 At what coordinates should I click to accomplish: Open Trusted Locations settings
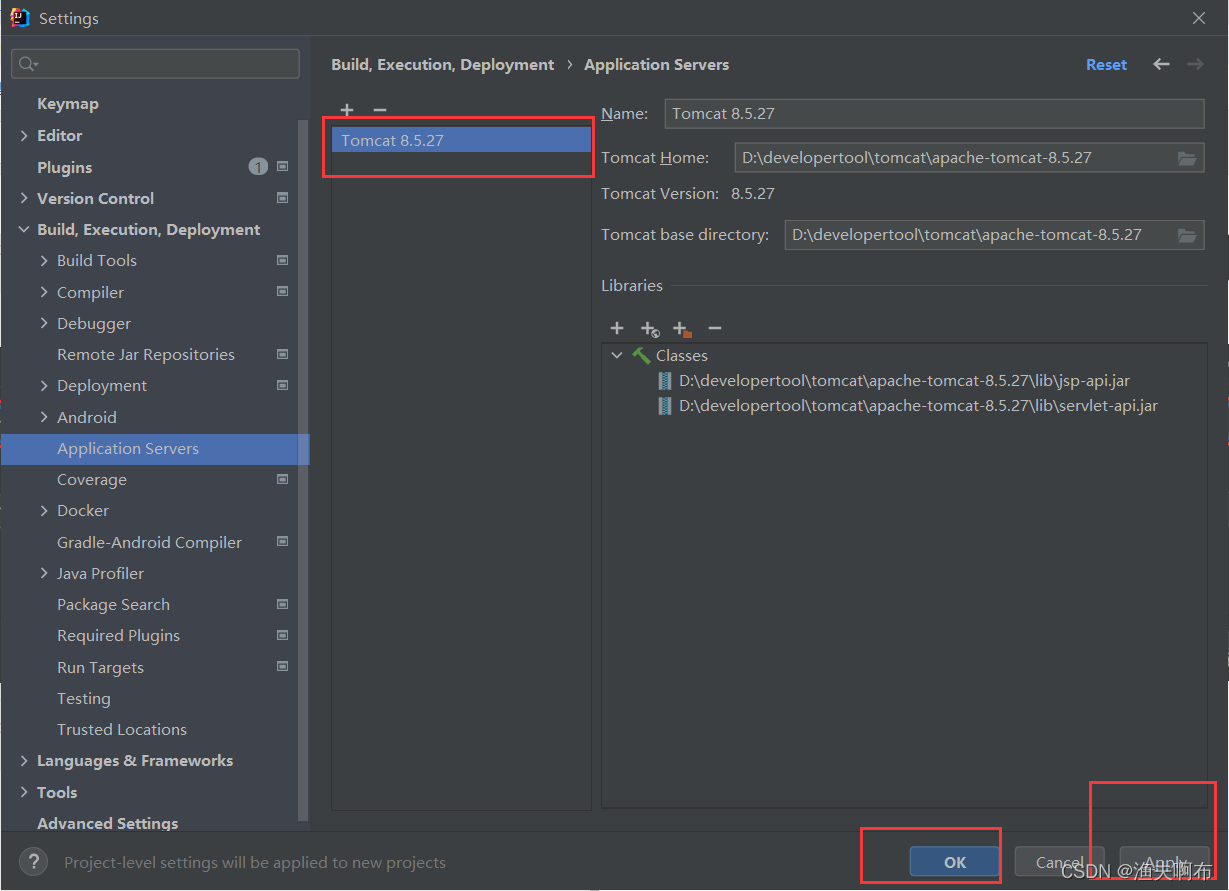pyautogui.click(x=122, y=729)
